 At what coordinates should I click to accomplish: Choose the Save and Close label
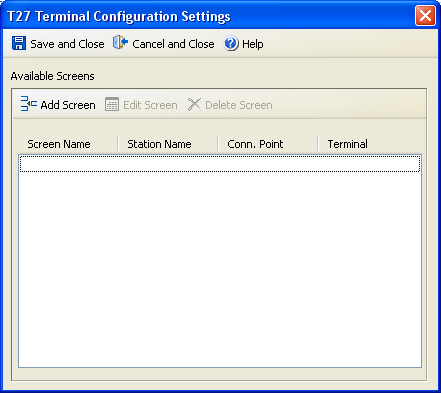point(67,44)
